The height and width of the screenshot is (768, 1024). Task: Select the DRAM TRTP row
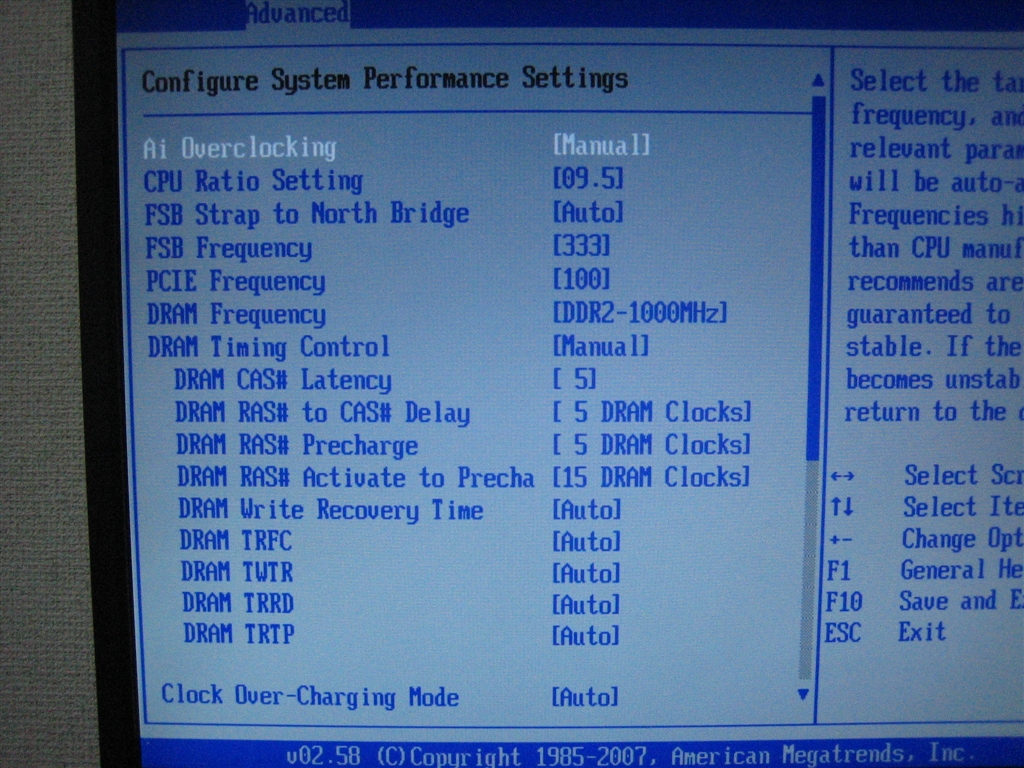pyautogui.click(x=240, y=633)
